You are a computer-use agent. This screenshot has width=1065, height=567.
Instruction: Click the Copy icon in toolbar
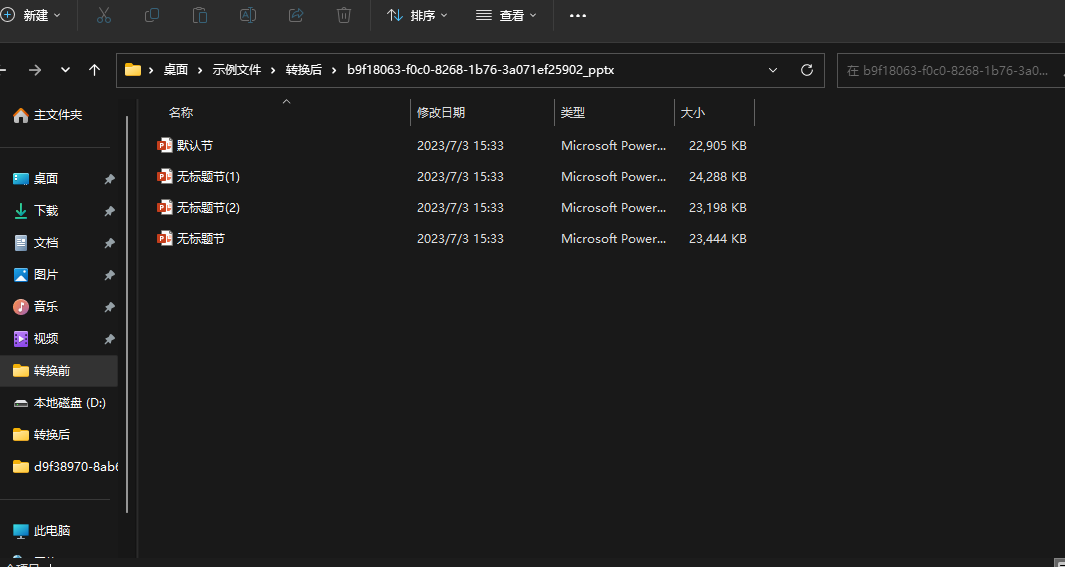151,15
